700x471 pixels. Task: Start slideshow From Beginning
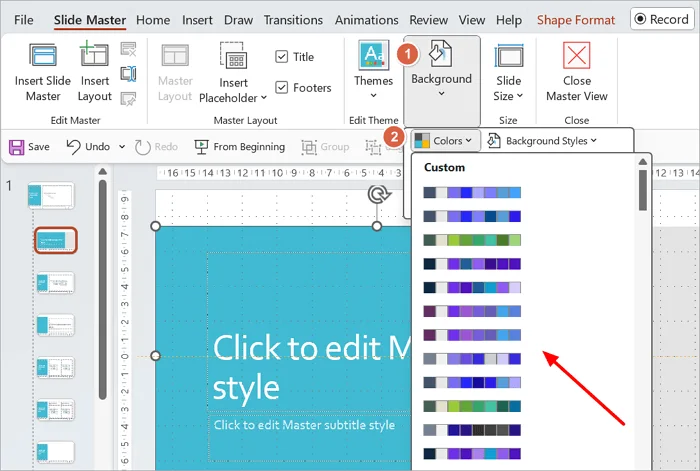[239, 147]
